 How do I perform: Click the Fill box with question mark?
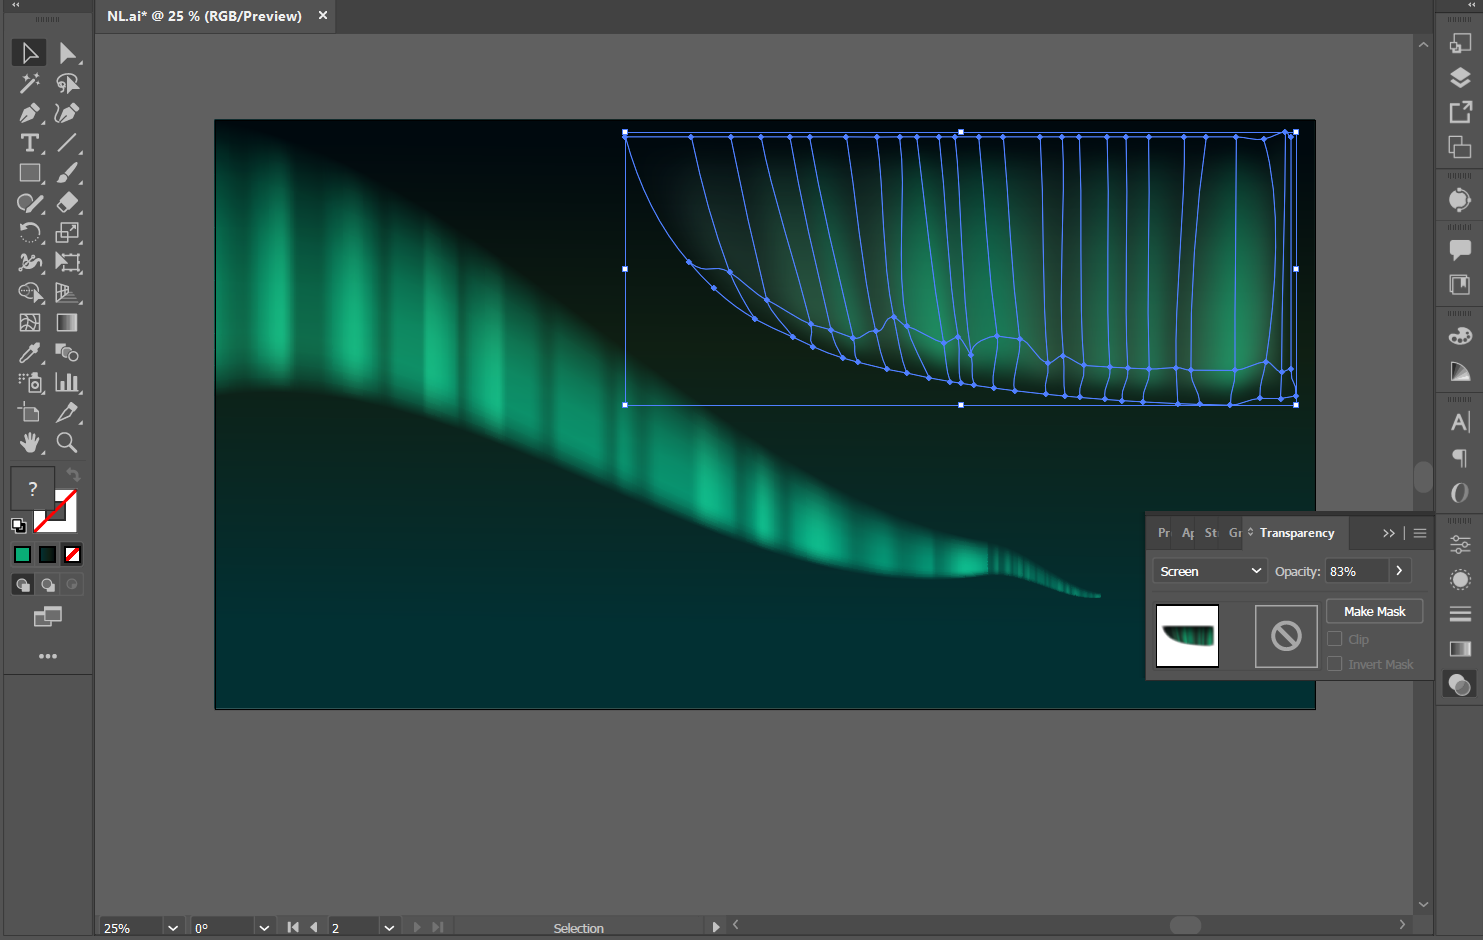pos(32,488)
